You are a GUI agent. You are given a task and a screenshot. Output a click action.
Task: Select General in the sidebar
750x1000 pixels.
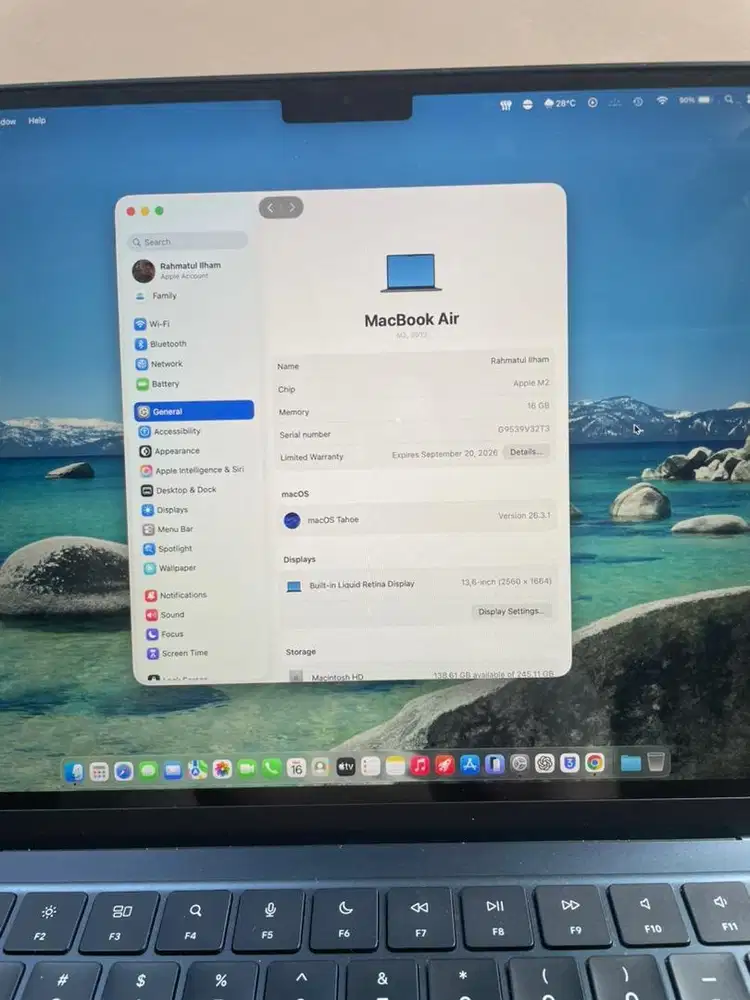tap(194, 411)
